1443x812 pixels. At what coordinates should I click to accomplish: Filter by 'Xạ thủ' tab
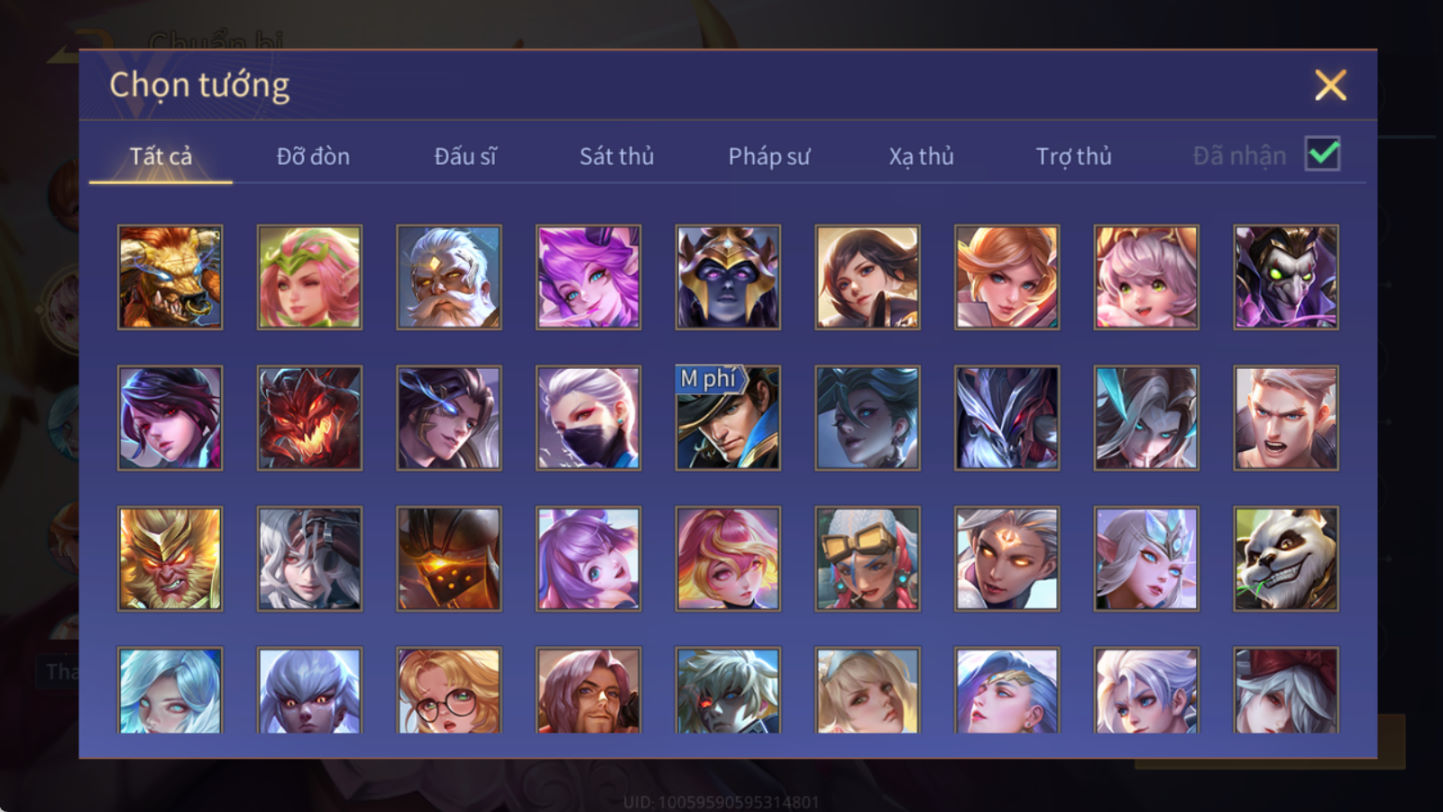coord(921,156)
